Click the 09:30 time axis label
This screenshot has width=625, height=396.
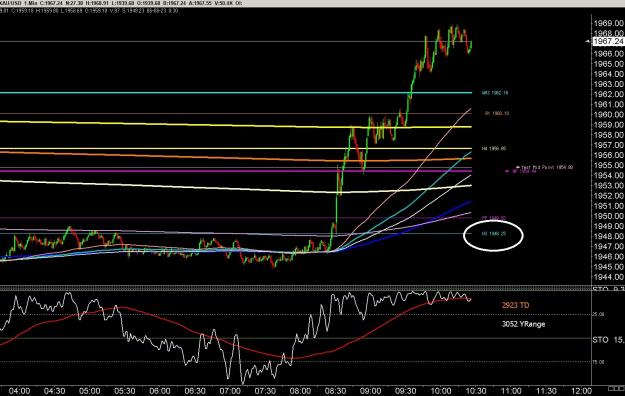pyautogui.click(x=405, y=391)
